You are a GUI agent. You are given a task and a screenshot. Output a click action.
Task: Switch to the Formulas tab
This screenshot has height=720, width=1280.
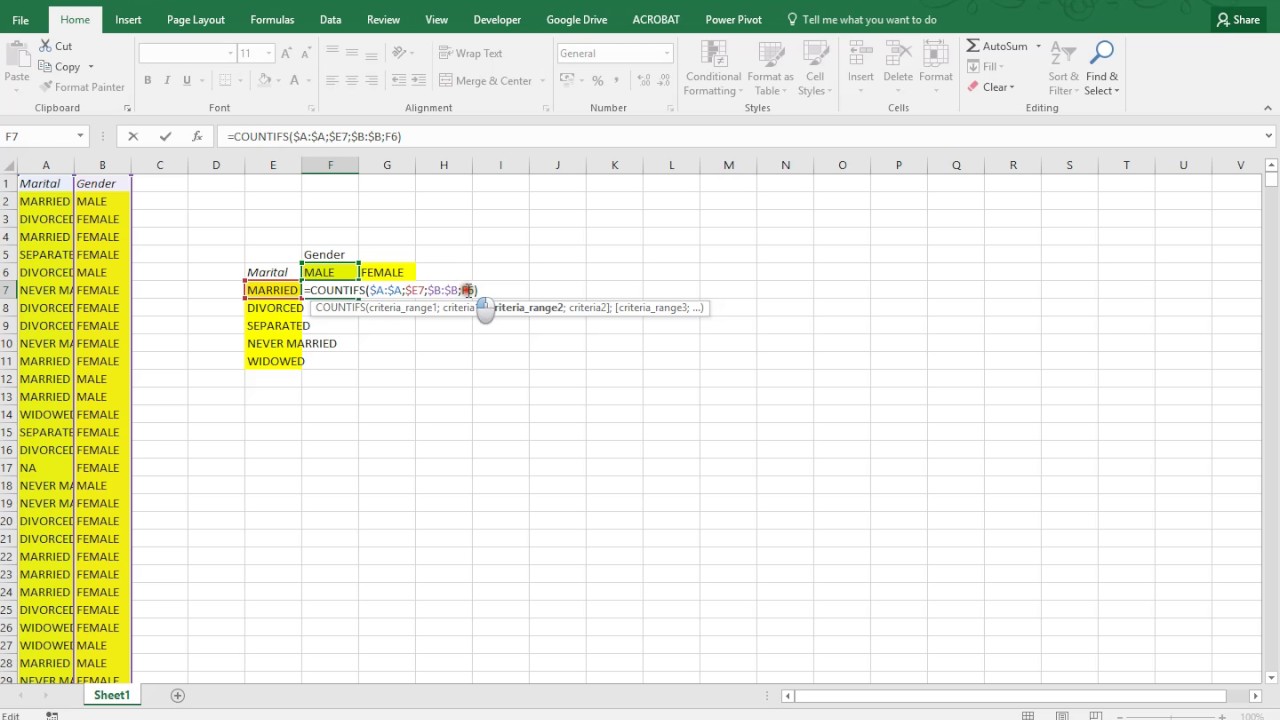click(272, 19)
